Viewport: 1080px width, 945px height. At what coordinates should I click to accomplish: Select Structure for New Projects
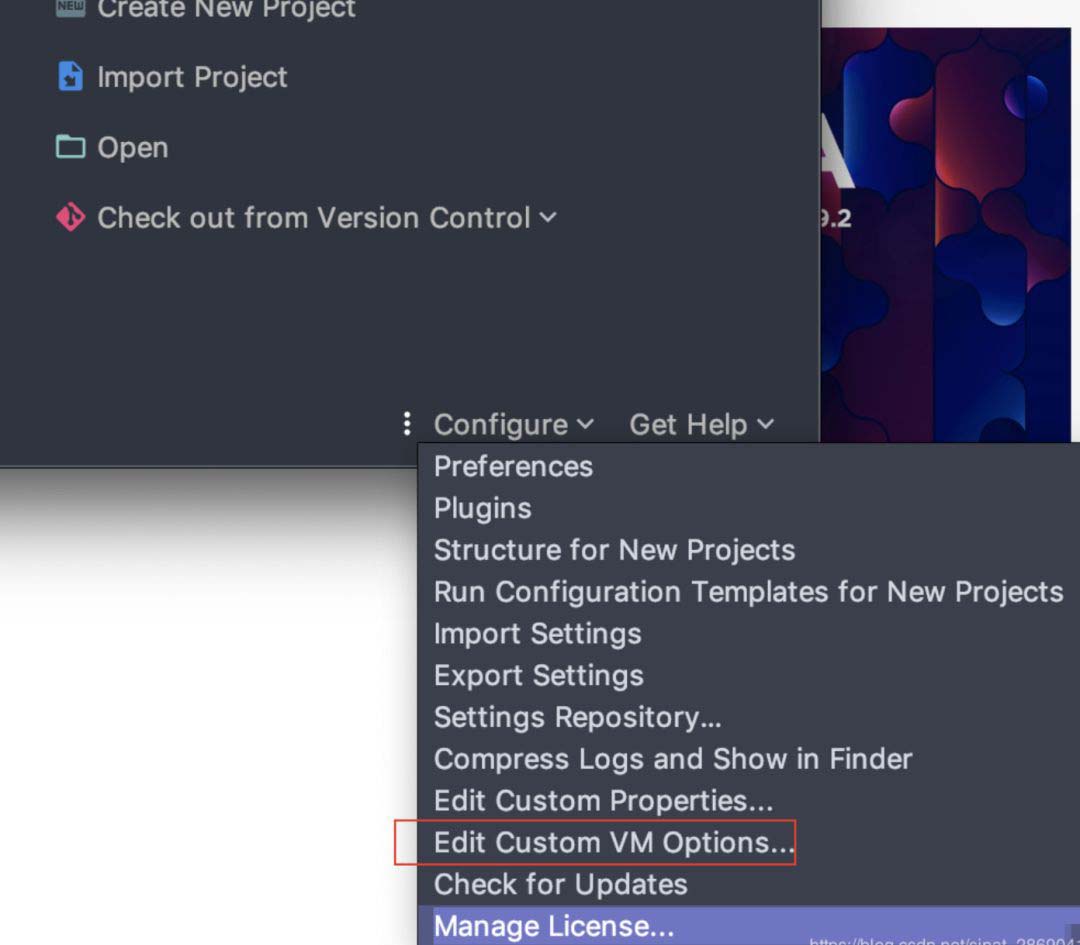[x=614, y=550]
